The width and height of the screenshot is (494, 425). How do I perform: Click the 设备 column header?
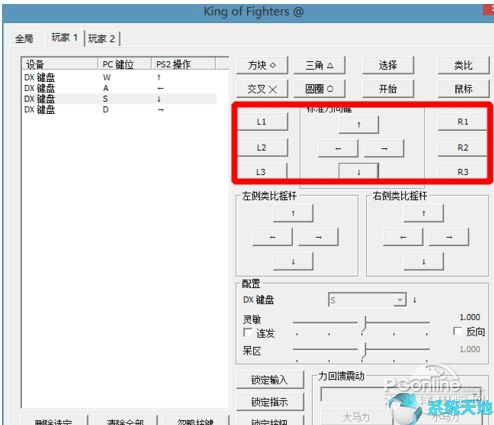(60, 64)
